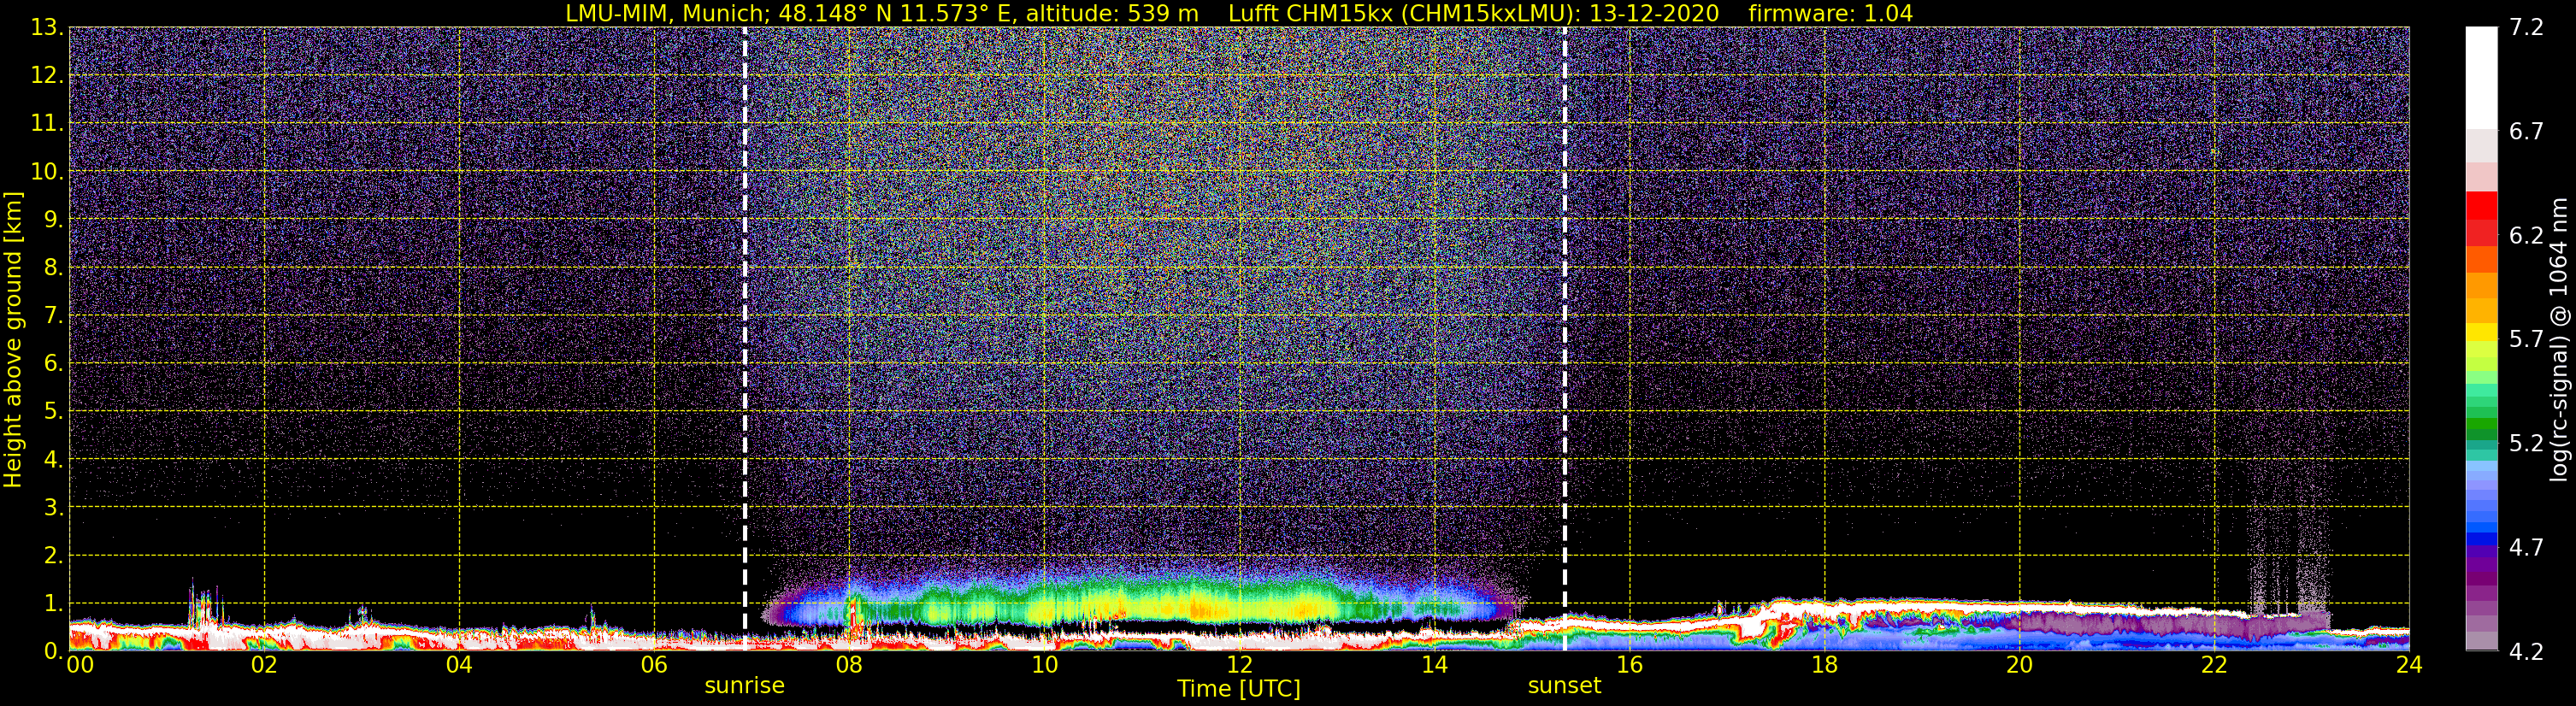Click the time axis tick label '20'

[x=2019, y=665]
